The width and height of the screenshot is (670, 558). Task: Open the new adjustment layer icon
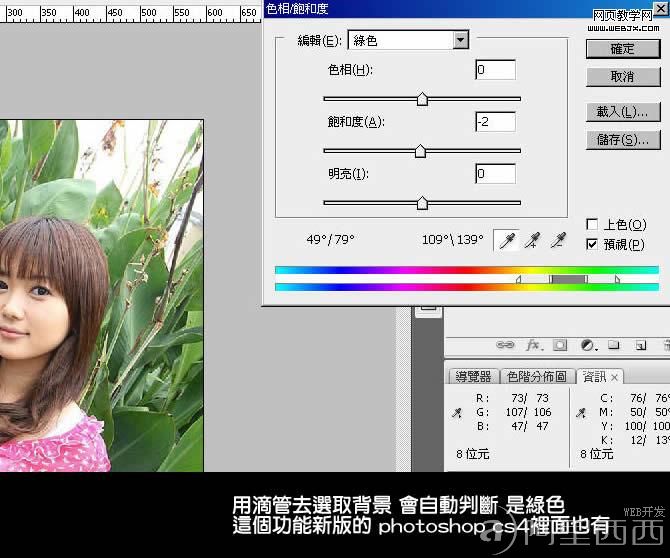(x=586, y=345)
